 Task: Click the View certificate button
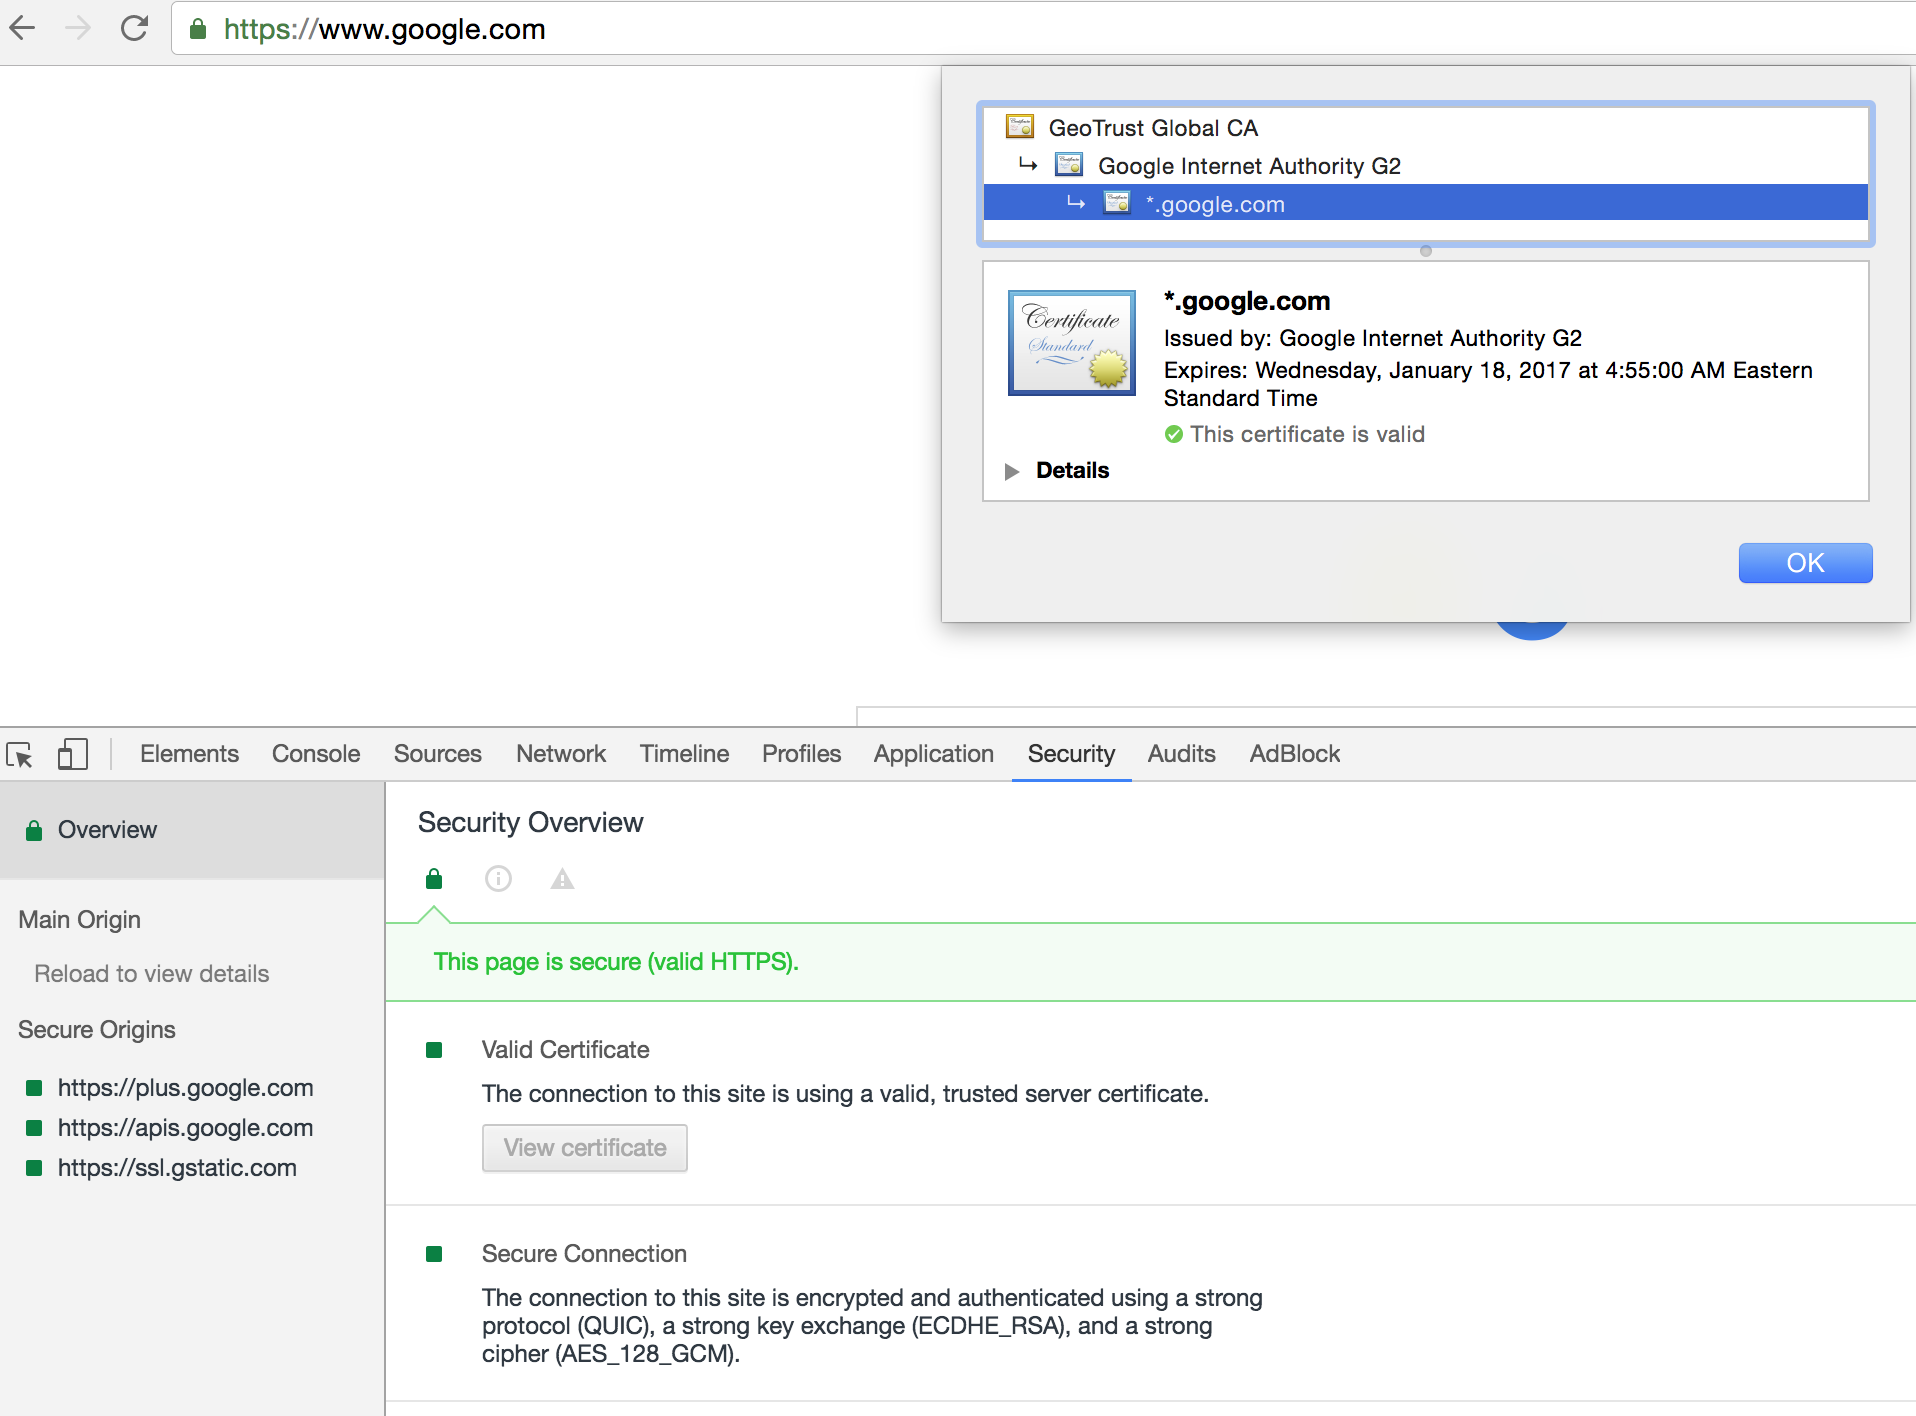[585, 1148]
